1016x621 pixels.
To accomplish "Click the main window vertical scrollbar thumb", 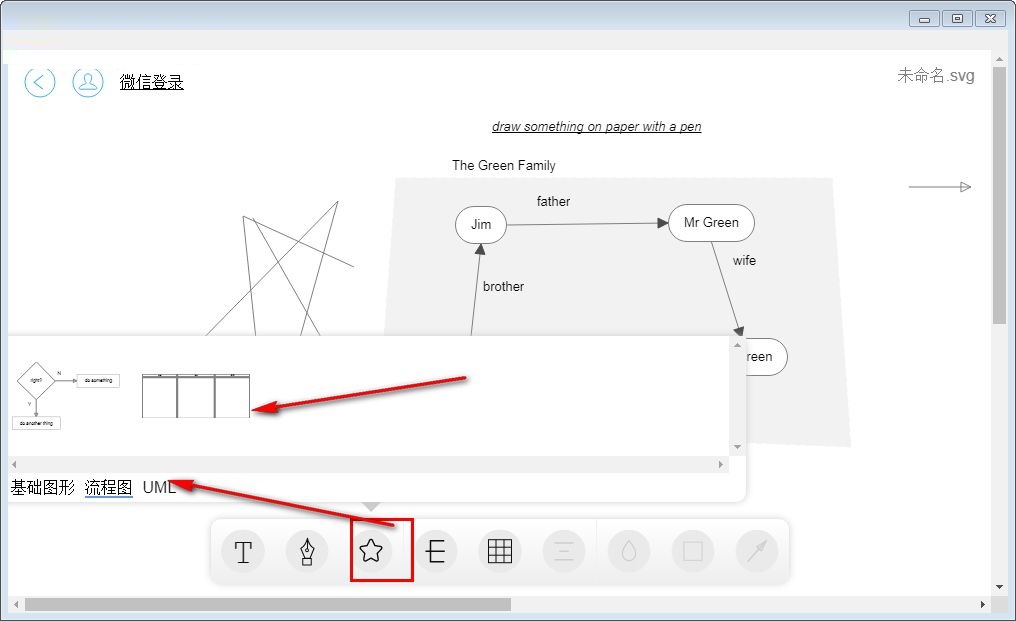I will click(999, 193).
